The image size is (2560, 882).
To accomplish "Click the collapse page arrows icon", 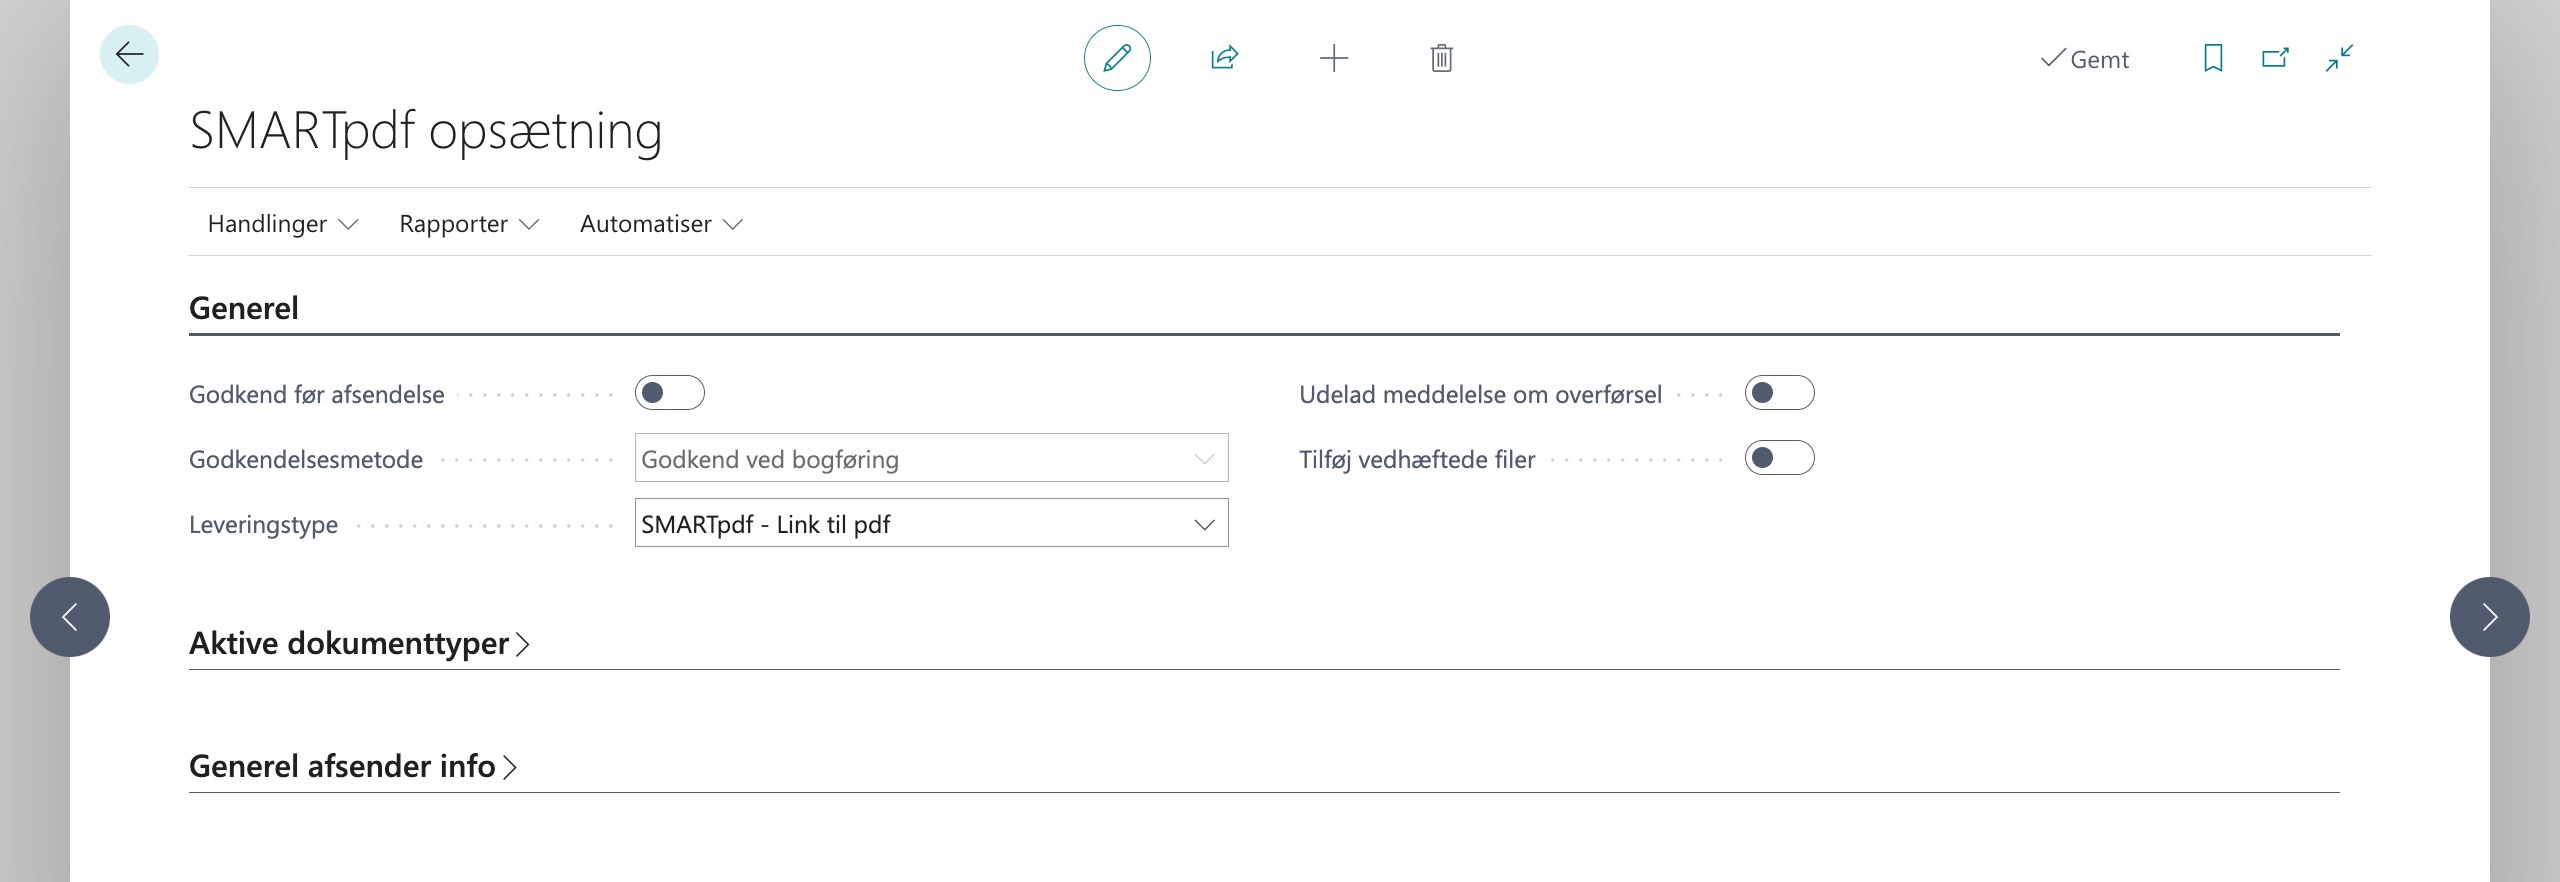I will tap(2339, 58).
